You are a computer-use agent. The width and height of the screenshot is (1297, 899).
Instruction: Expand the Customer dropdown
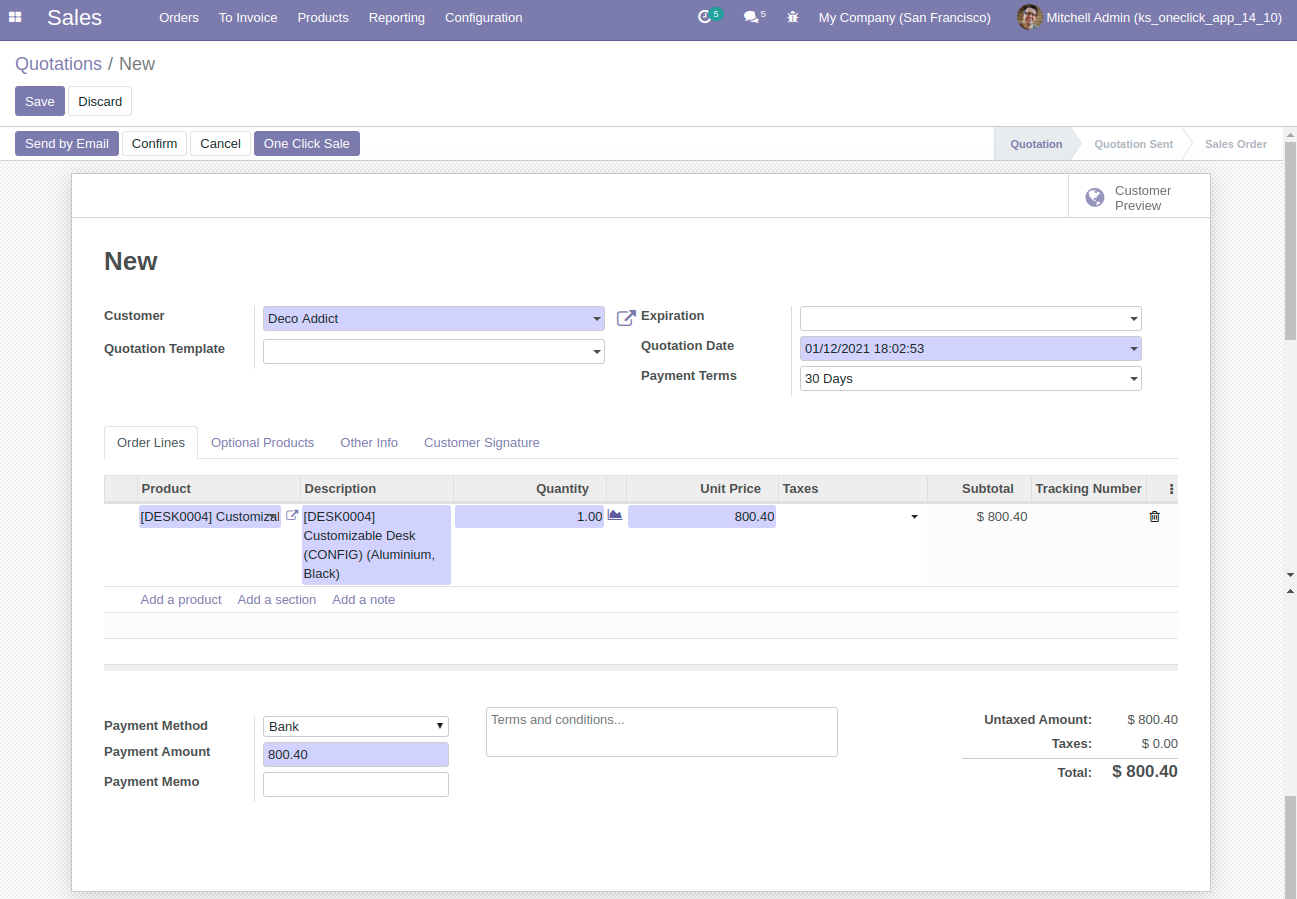(x=596, y=319)
